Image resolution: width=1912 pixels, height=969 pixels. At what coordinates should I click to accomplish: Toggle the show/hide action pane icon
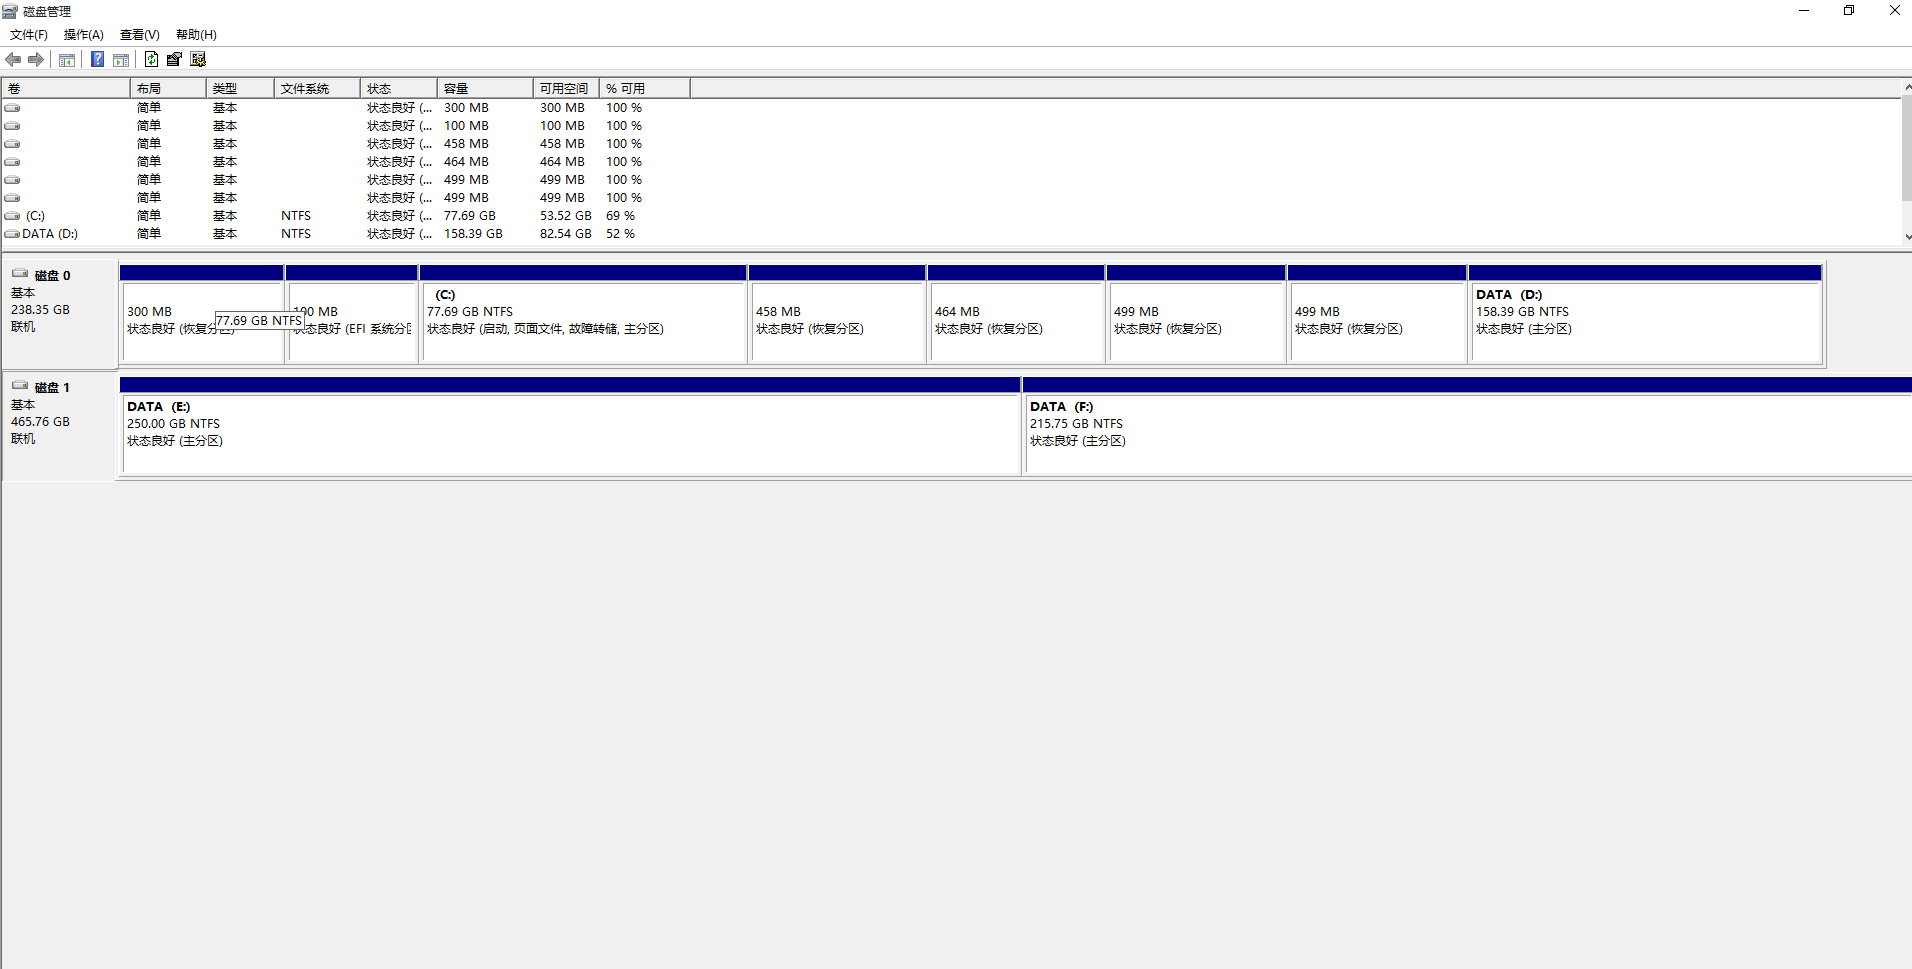(x=121, y=60)
